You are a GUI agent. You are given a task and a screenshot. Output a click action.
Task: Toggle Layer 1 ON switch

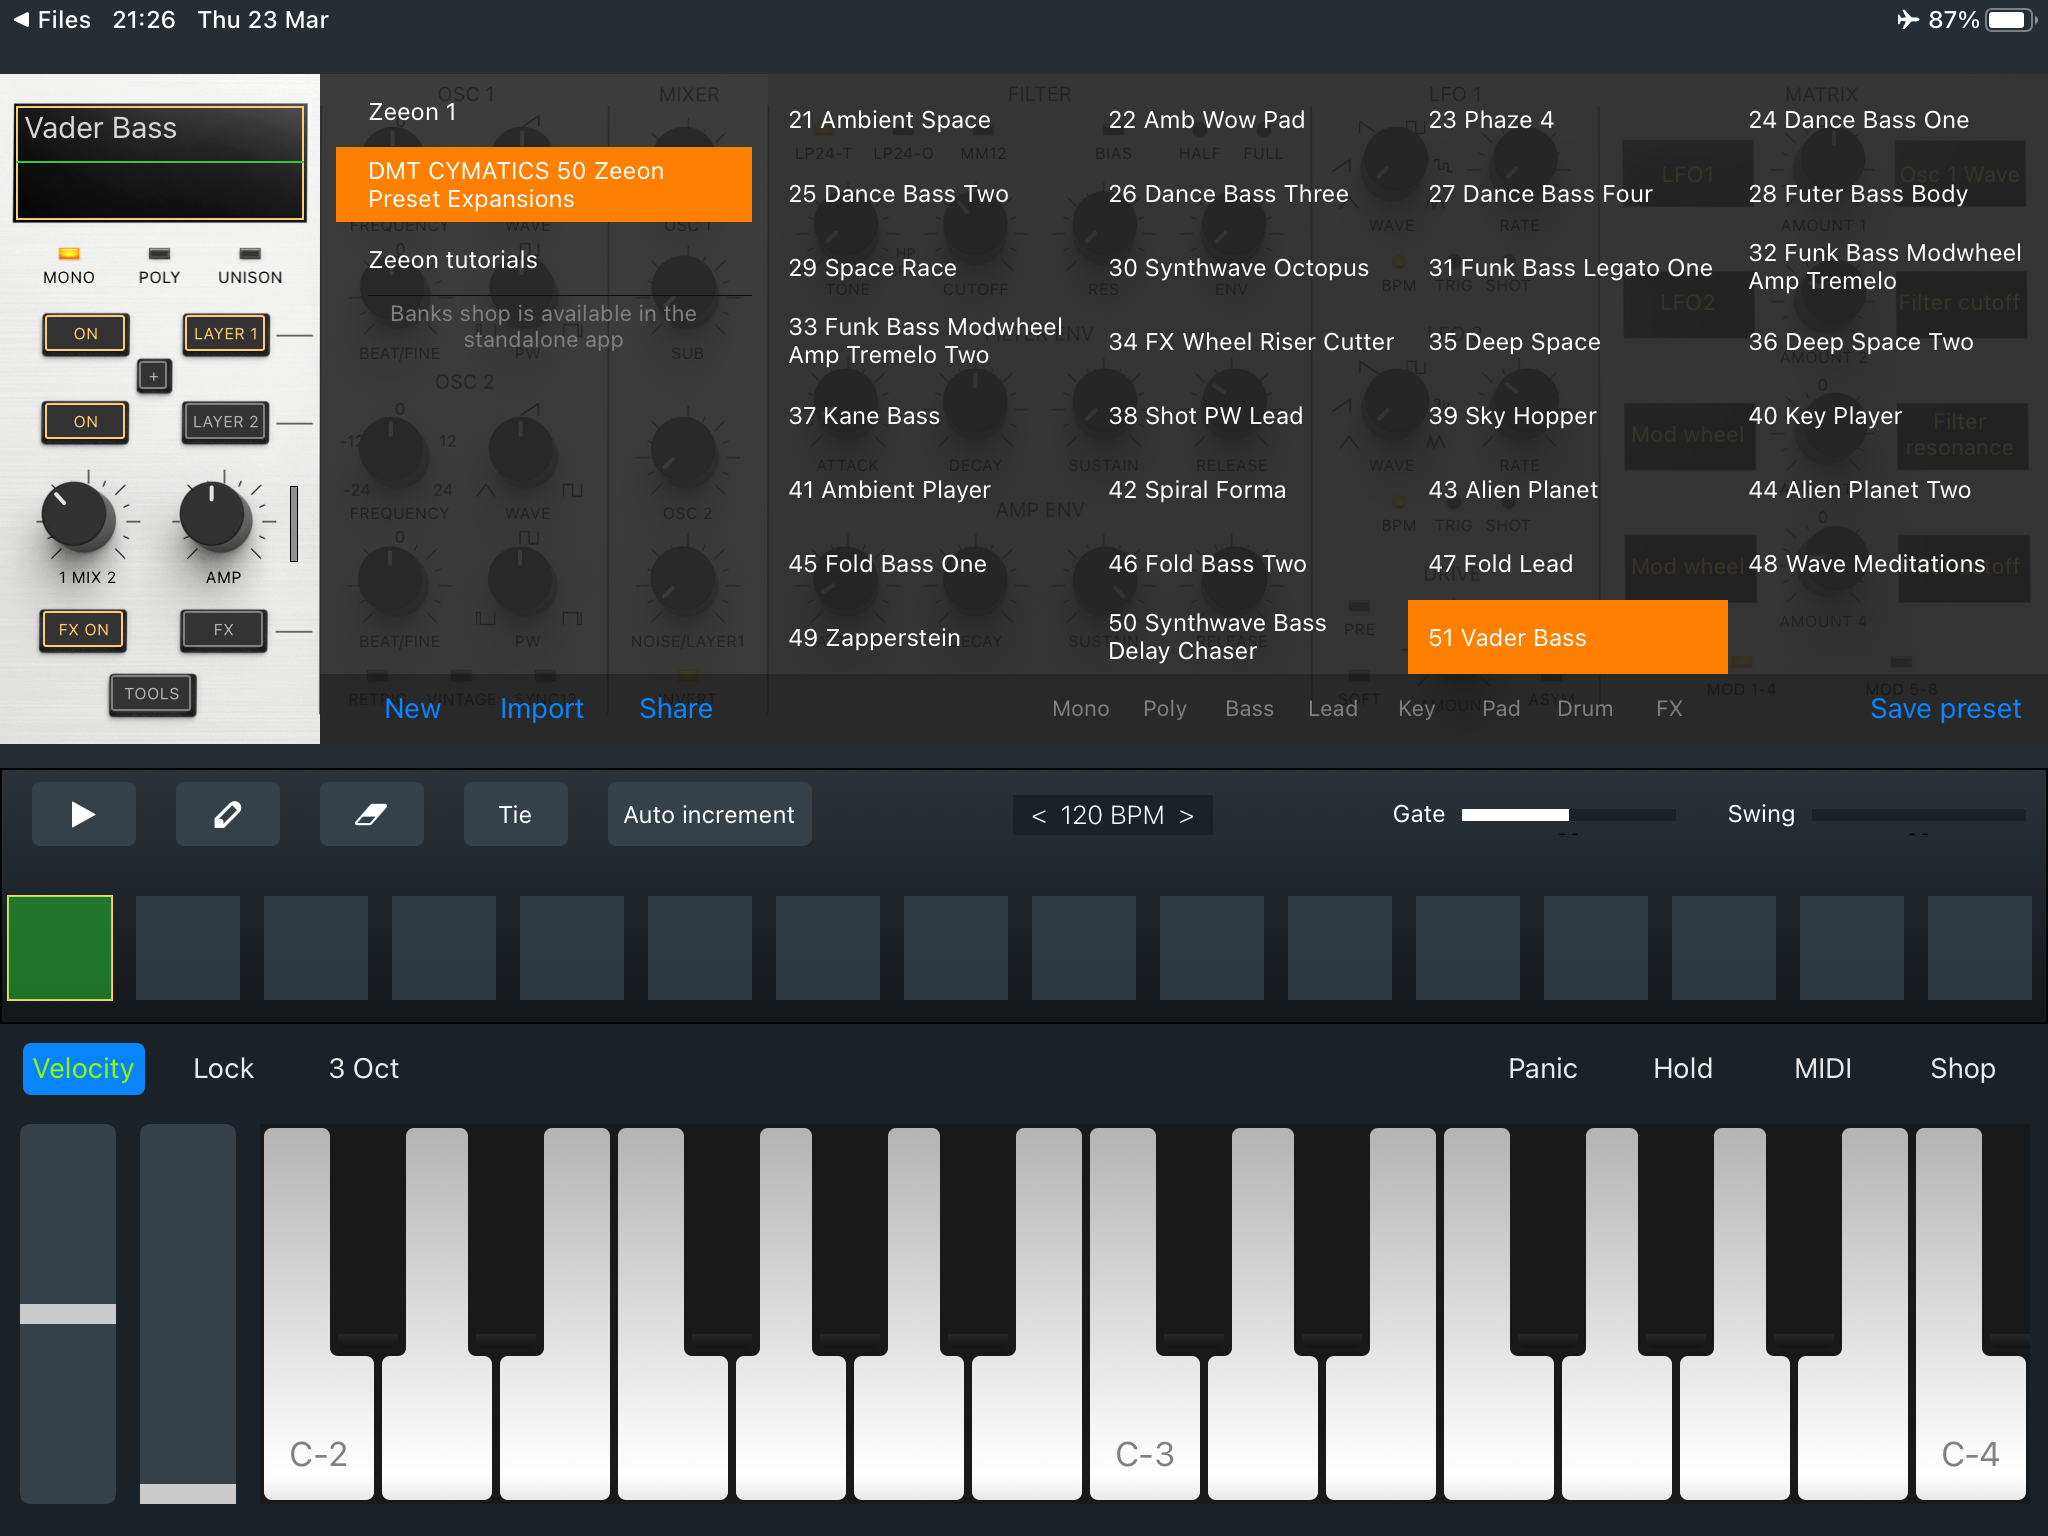click(85, 334)
